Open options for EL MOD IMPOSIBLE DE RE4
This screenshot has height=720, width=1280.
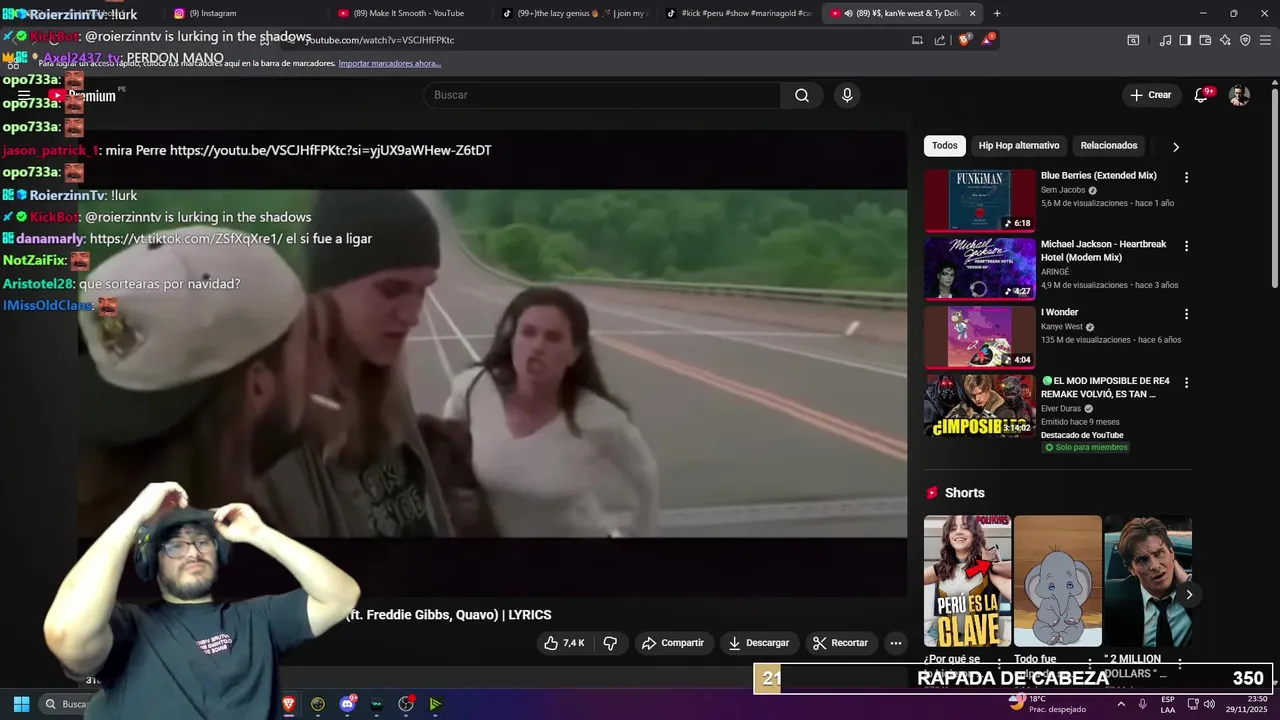point(1187,383)
